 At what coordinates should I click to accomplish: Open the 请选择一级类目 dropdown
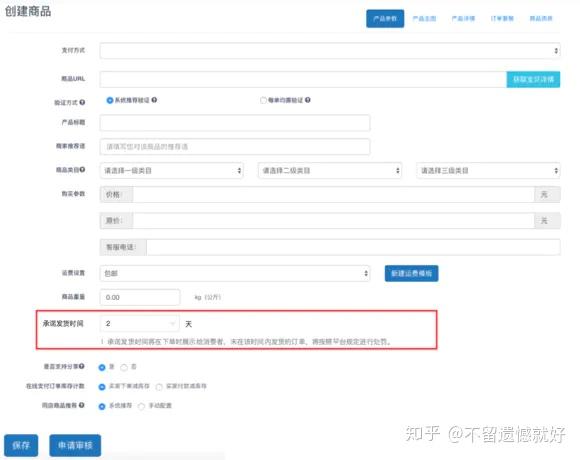[172, 170]
